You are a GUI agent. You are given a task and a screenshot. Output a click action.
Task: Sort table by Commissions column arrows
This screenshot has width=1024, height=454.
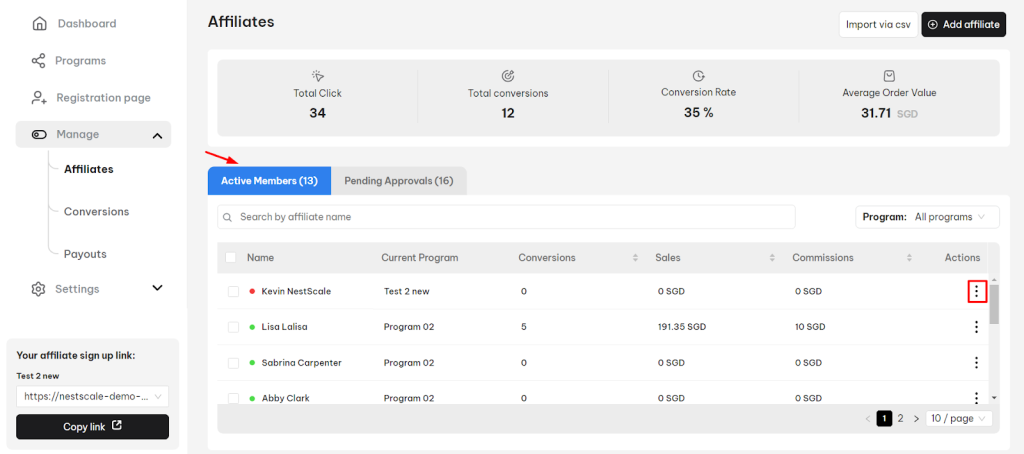pyautogui.click(x=909, y=258)
